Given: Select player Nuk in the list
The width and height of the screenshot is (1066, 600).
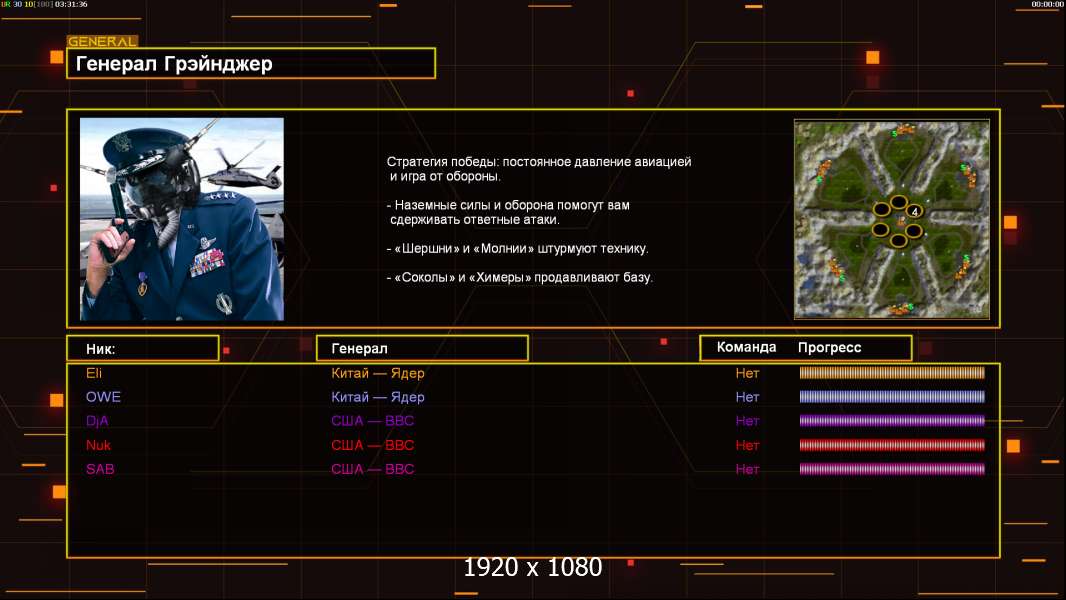Looking at the screenshot, I should [x=99, y=445].
